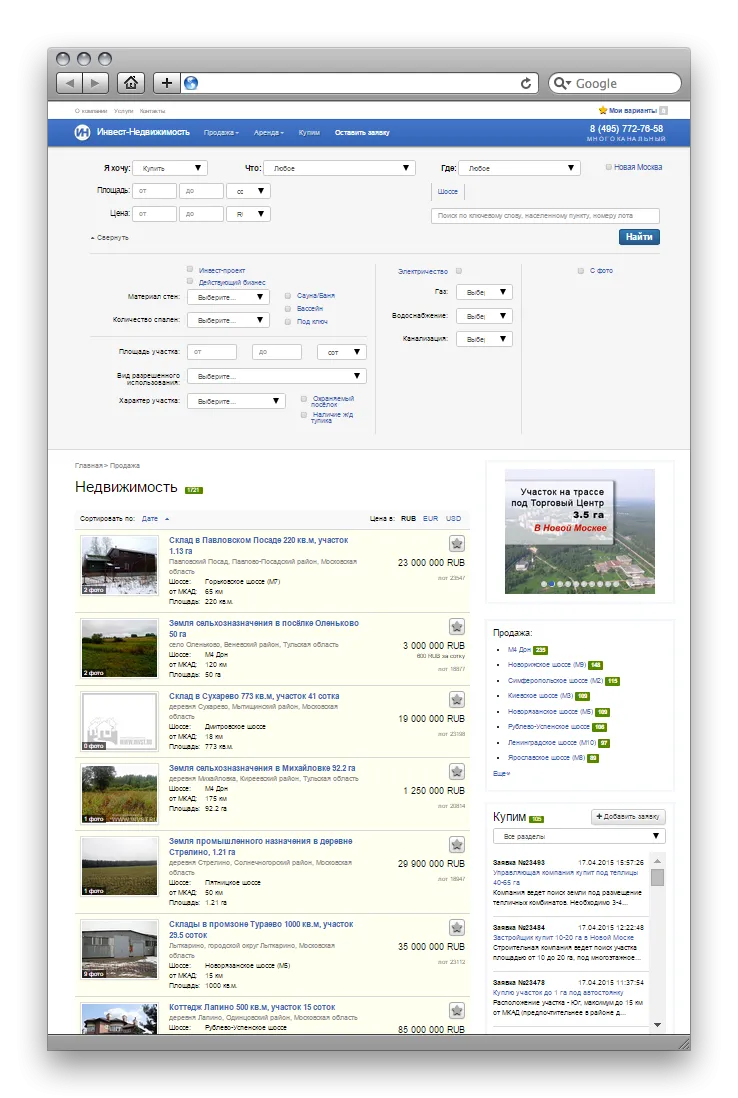Open the Количество спален dropdown
Screen dimensions: 738x1098
click(x=228, y=320)
